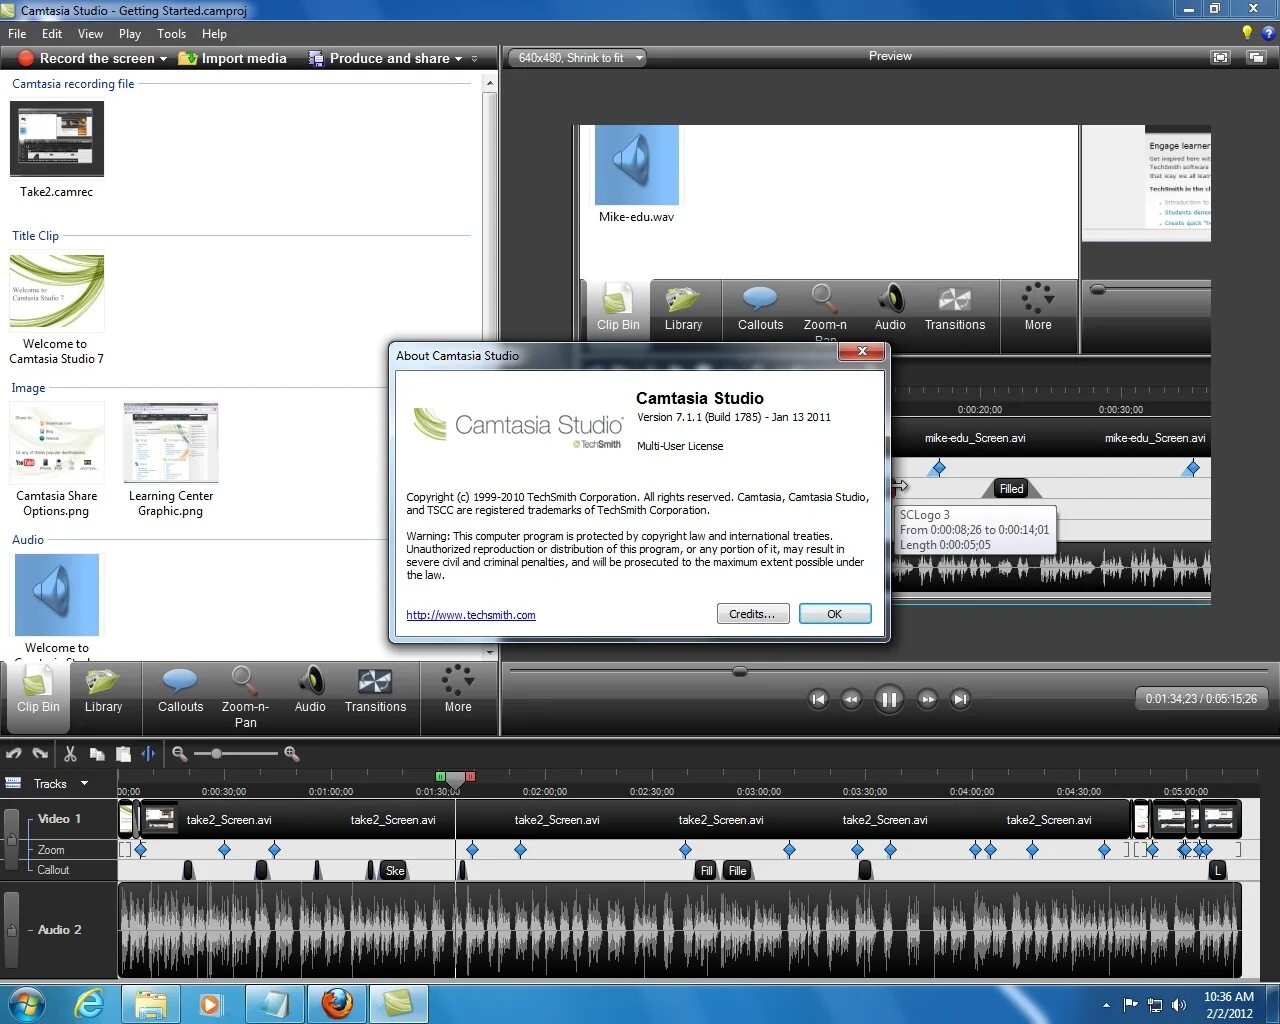
Task: Click the green selection start marker
Action: point(440,777)
